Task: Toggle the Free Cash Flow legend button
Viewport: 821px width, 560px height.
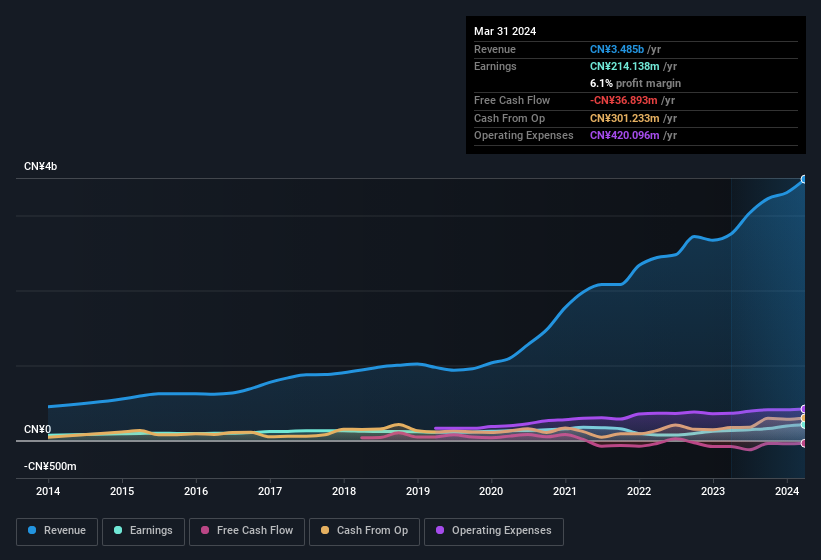Action: click(x=247, y=531)
